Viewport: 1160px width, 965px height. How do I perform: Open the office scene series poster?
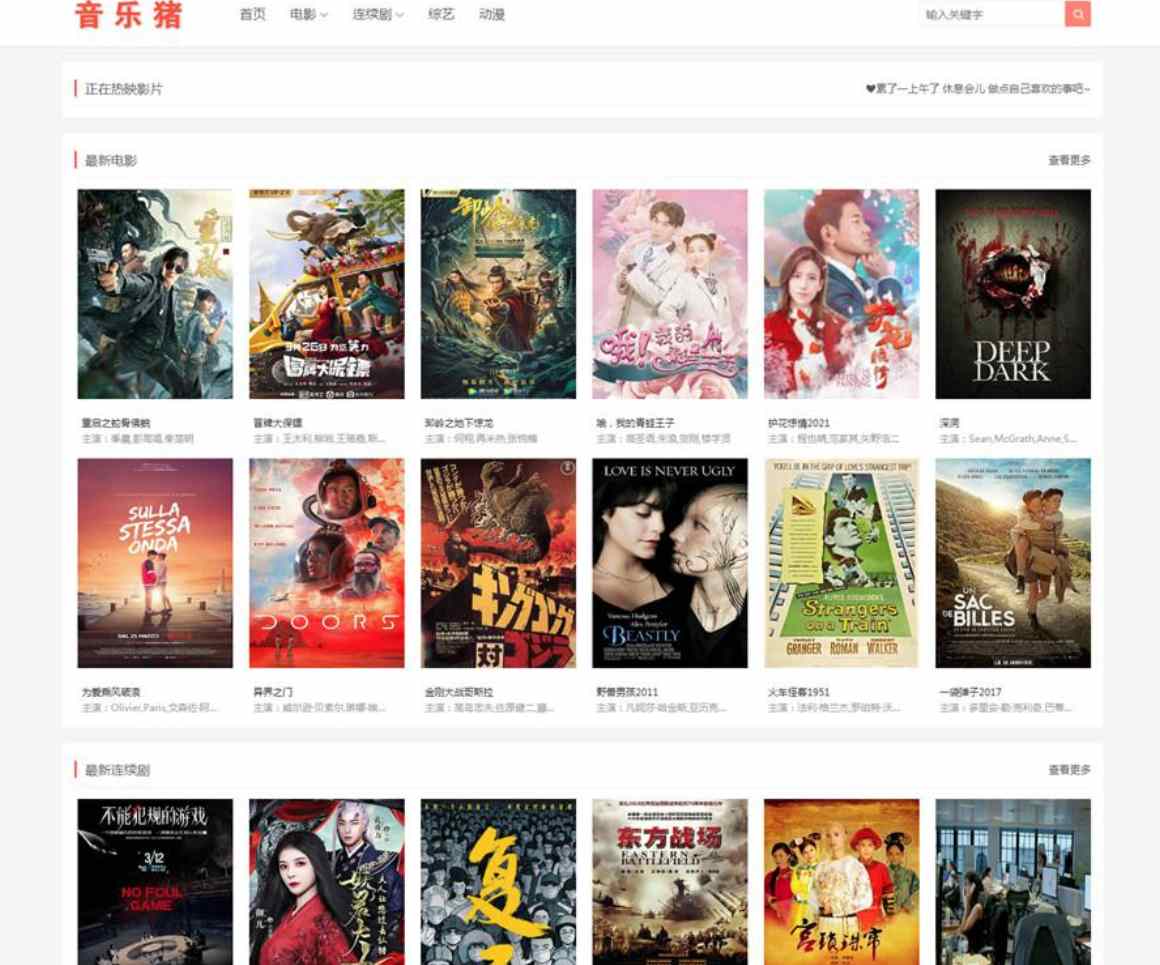[x=1013, y=881]
